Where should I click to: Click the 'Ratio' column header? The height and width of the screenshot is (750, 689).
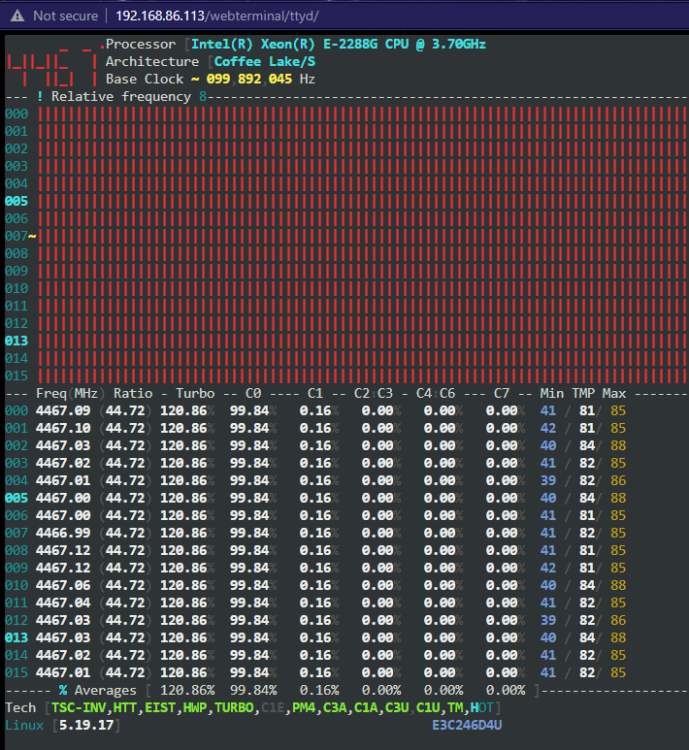click(x=133, y=394)
